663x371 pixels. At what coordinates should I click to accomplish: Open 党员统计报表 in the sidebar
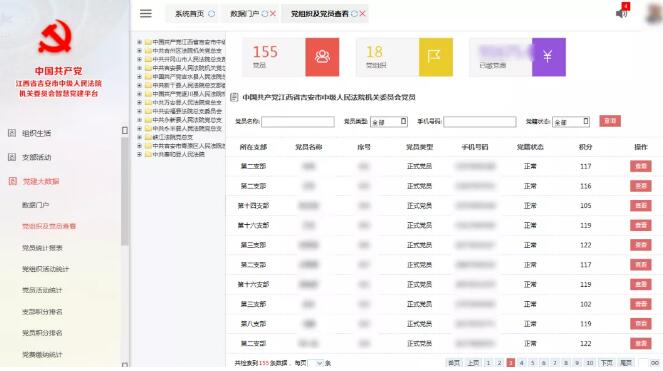pos(42,248)
